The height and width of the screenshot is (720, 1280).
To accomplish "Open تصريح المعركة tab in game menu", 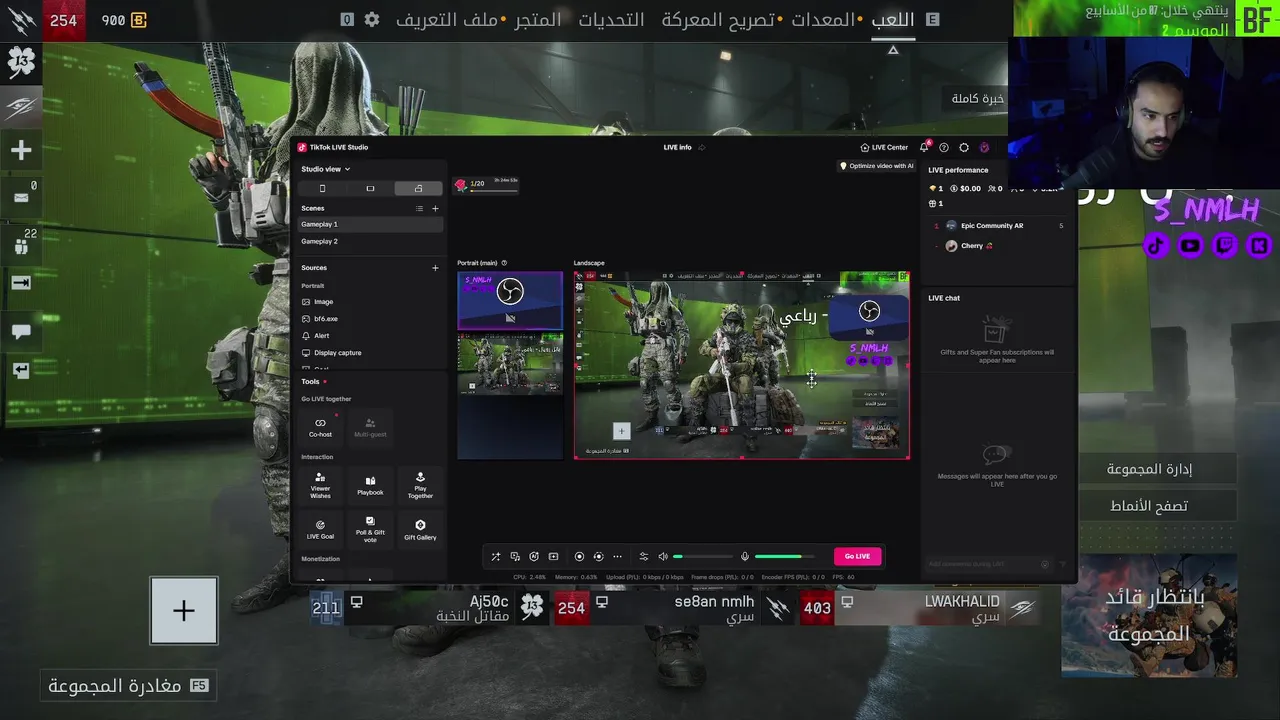I will pos(717,20).
